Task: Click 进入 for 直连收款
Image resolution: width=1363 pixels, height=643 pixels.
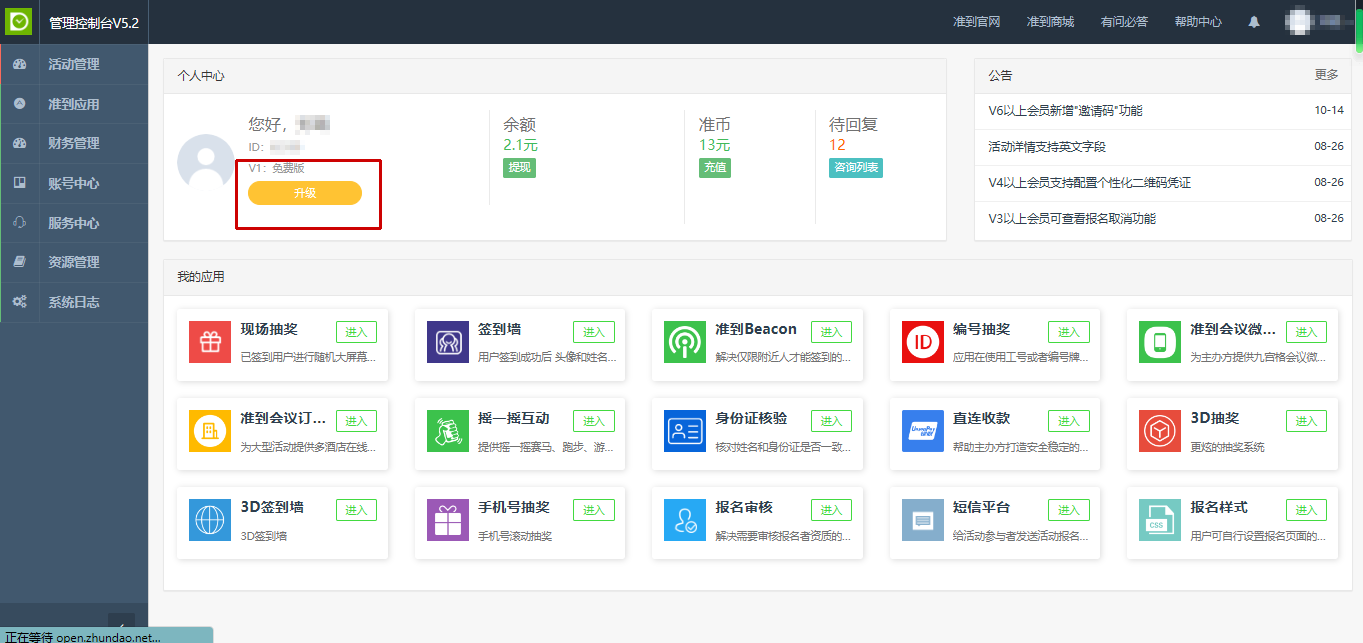Action: click(x=1069, y=421)
